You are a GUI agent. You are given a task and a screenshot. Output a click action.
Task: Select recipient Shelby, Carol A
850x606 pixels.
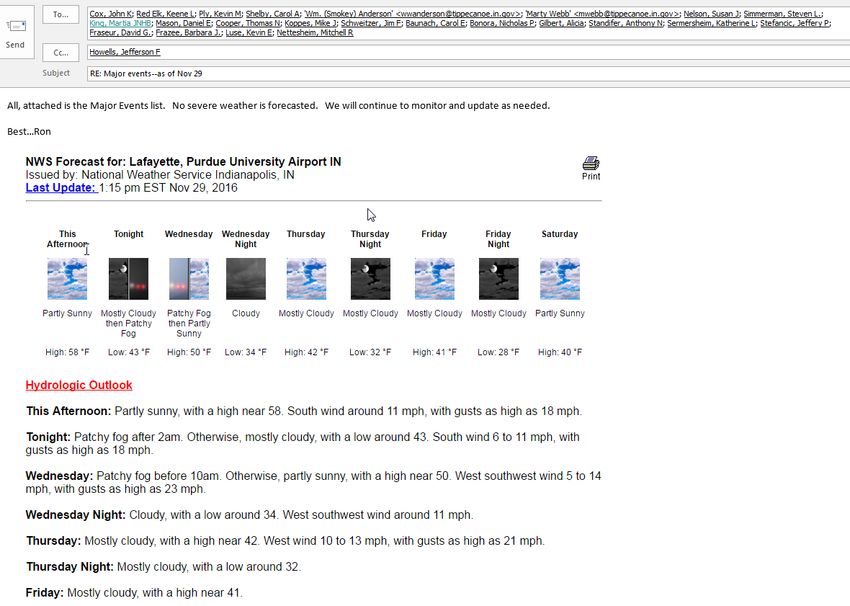[271, 14]
